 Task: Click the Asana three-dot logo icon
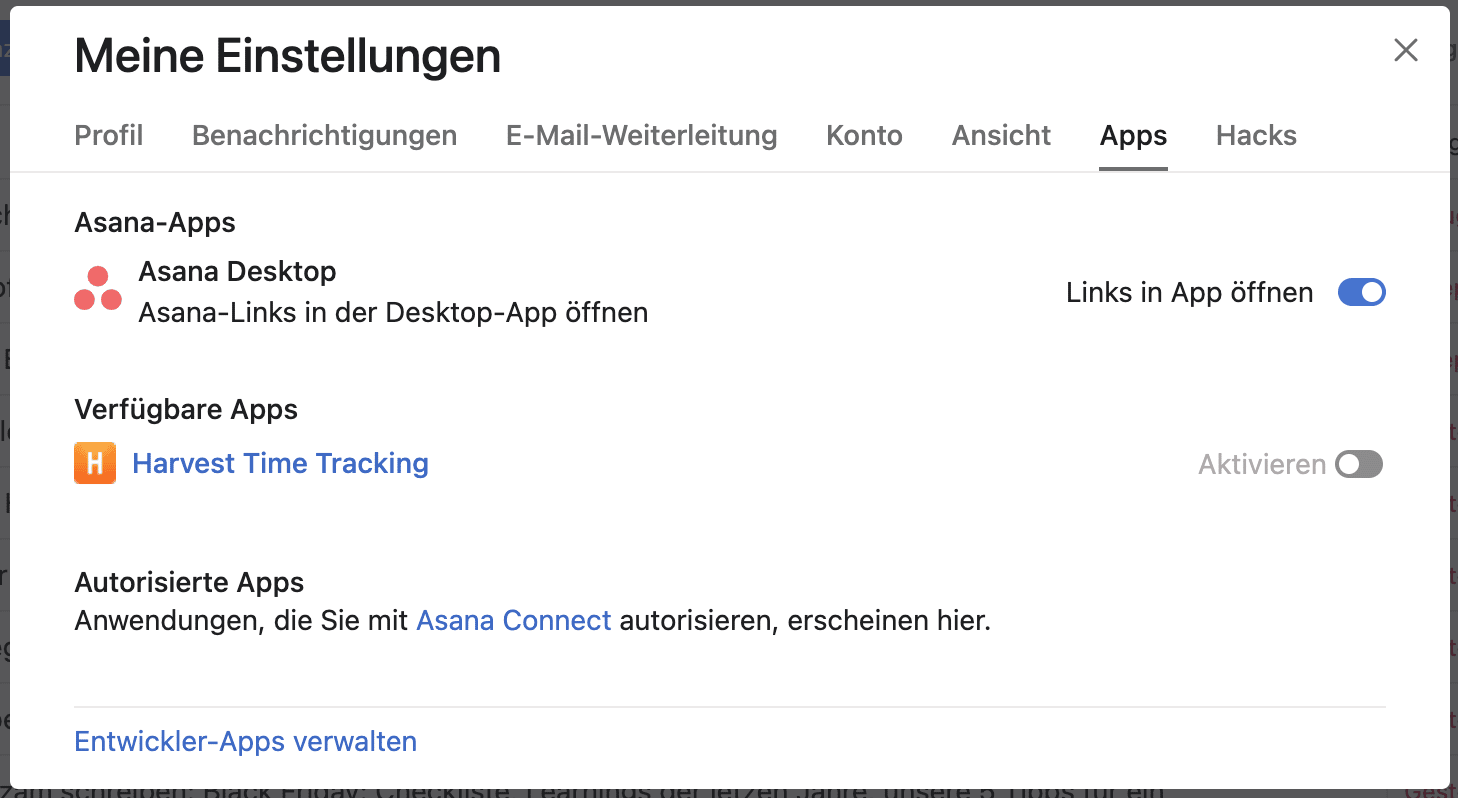(98, 290)
